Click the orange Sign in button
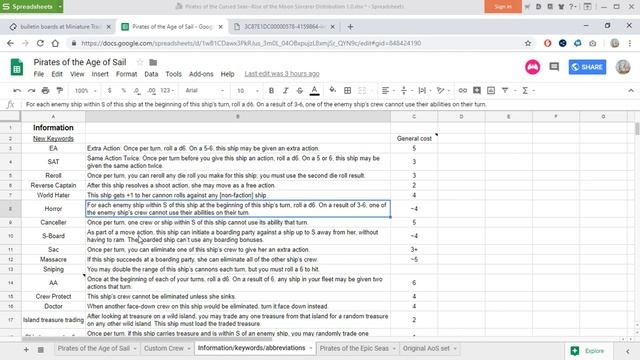The image size is (640, 360). click(503, 7)
